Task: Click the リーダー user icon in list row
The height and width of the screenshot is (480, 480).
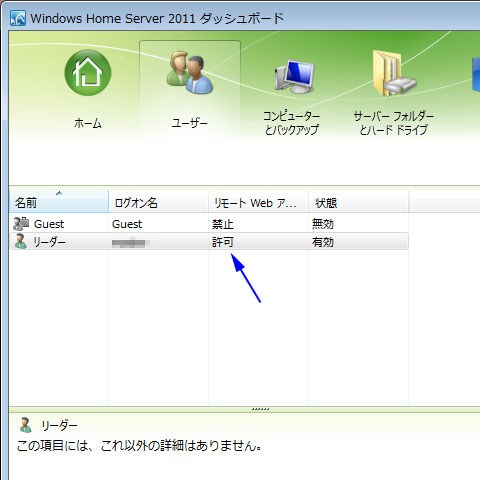Action: [21, 241]
